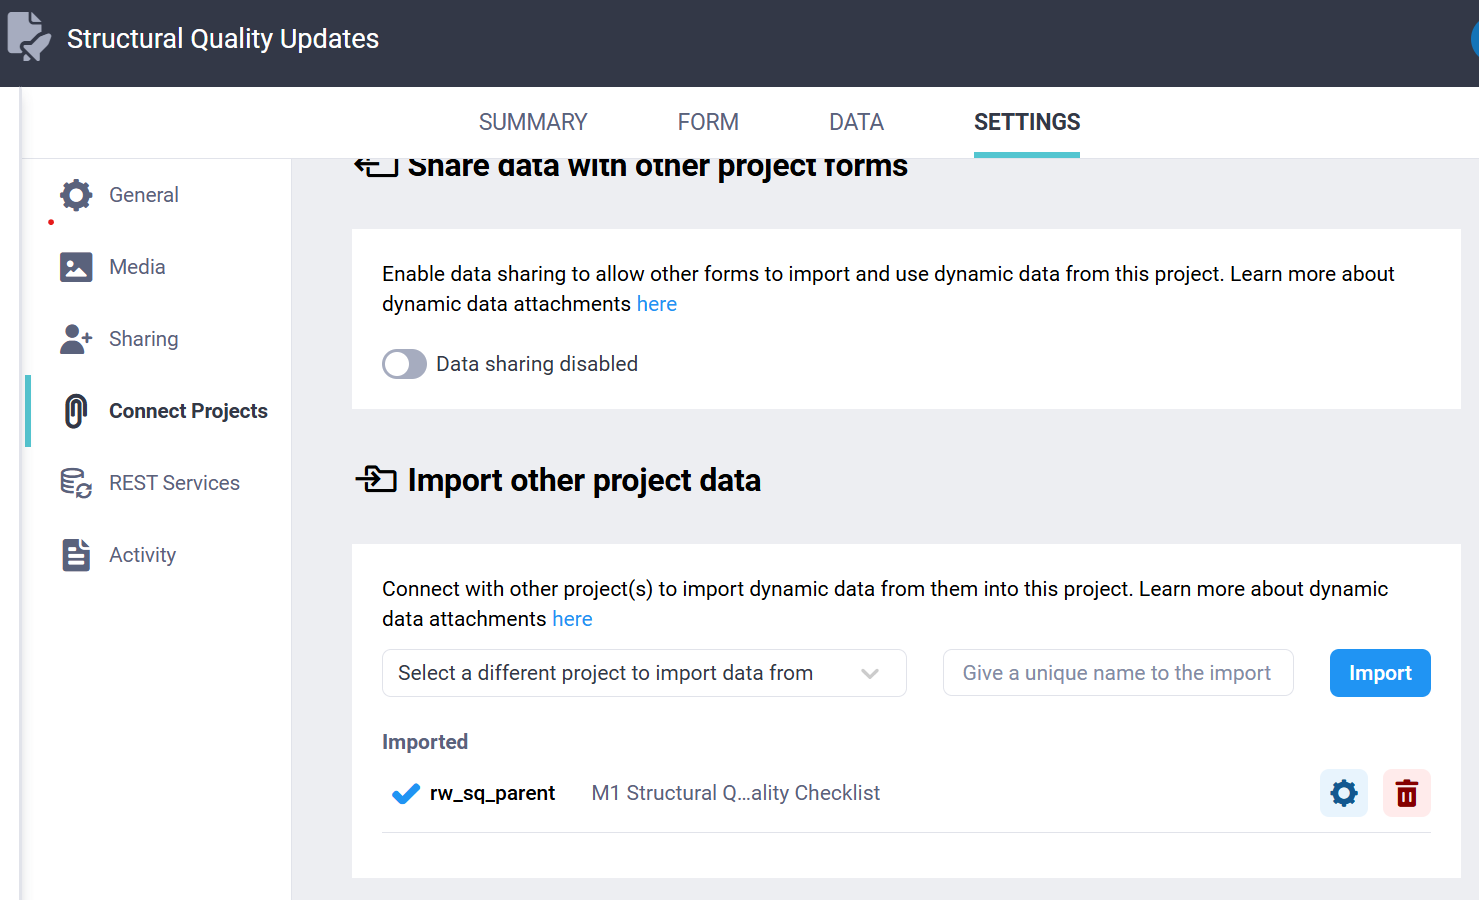Click the unique import name input field
The width and height of the screenshot is (1479, 900).
click(1117, 673)
